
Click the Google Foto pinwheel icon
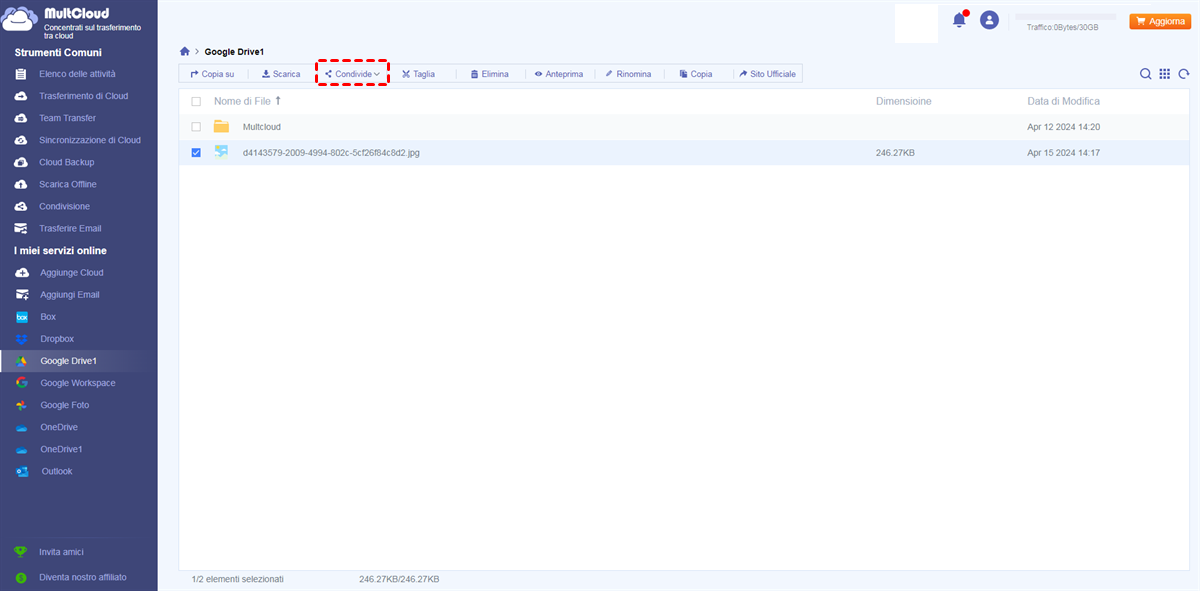click(x=21, y=405)
